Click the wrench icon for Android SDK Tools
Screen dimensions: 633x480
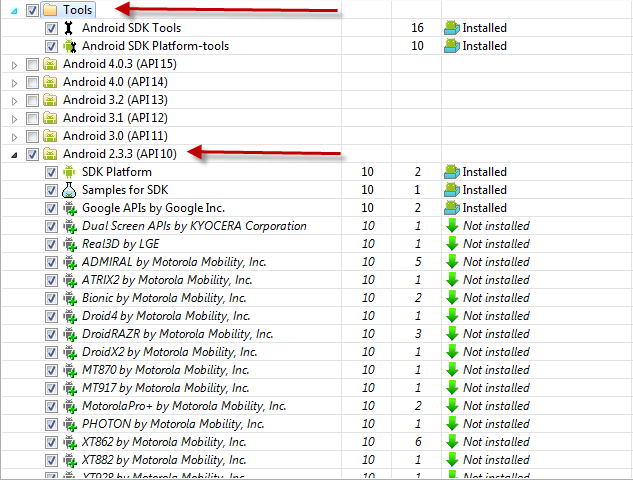(x=69, y=28)
